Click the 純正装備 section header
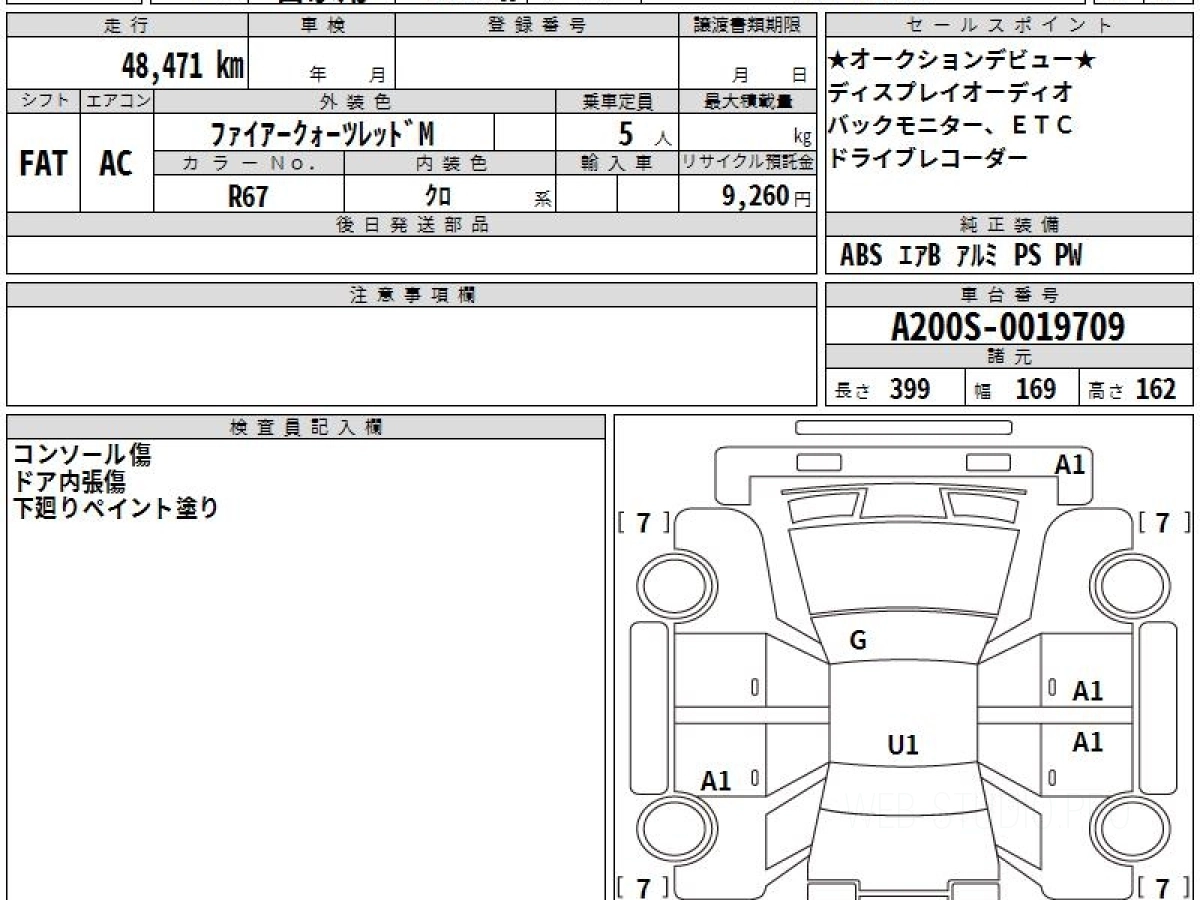This screenshot has height=900, width=1200. [x=1010, y=225]
